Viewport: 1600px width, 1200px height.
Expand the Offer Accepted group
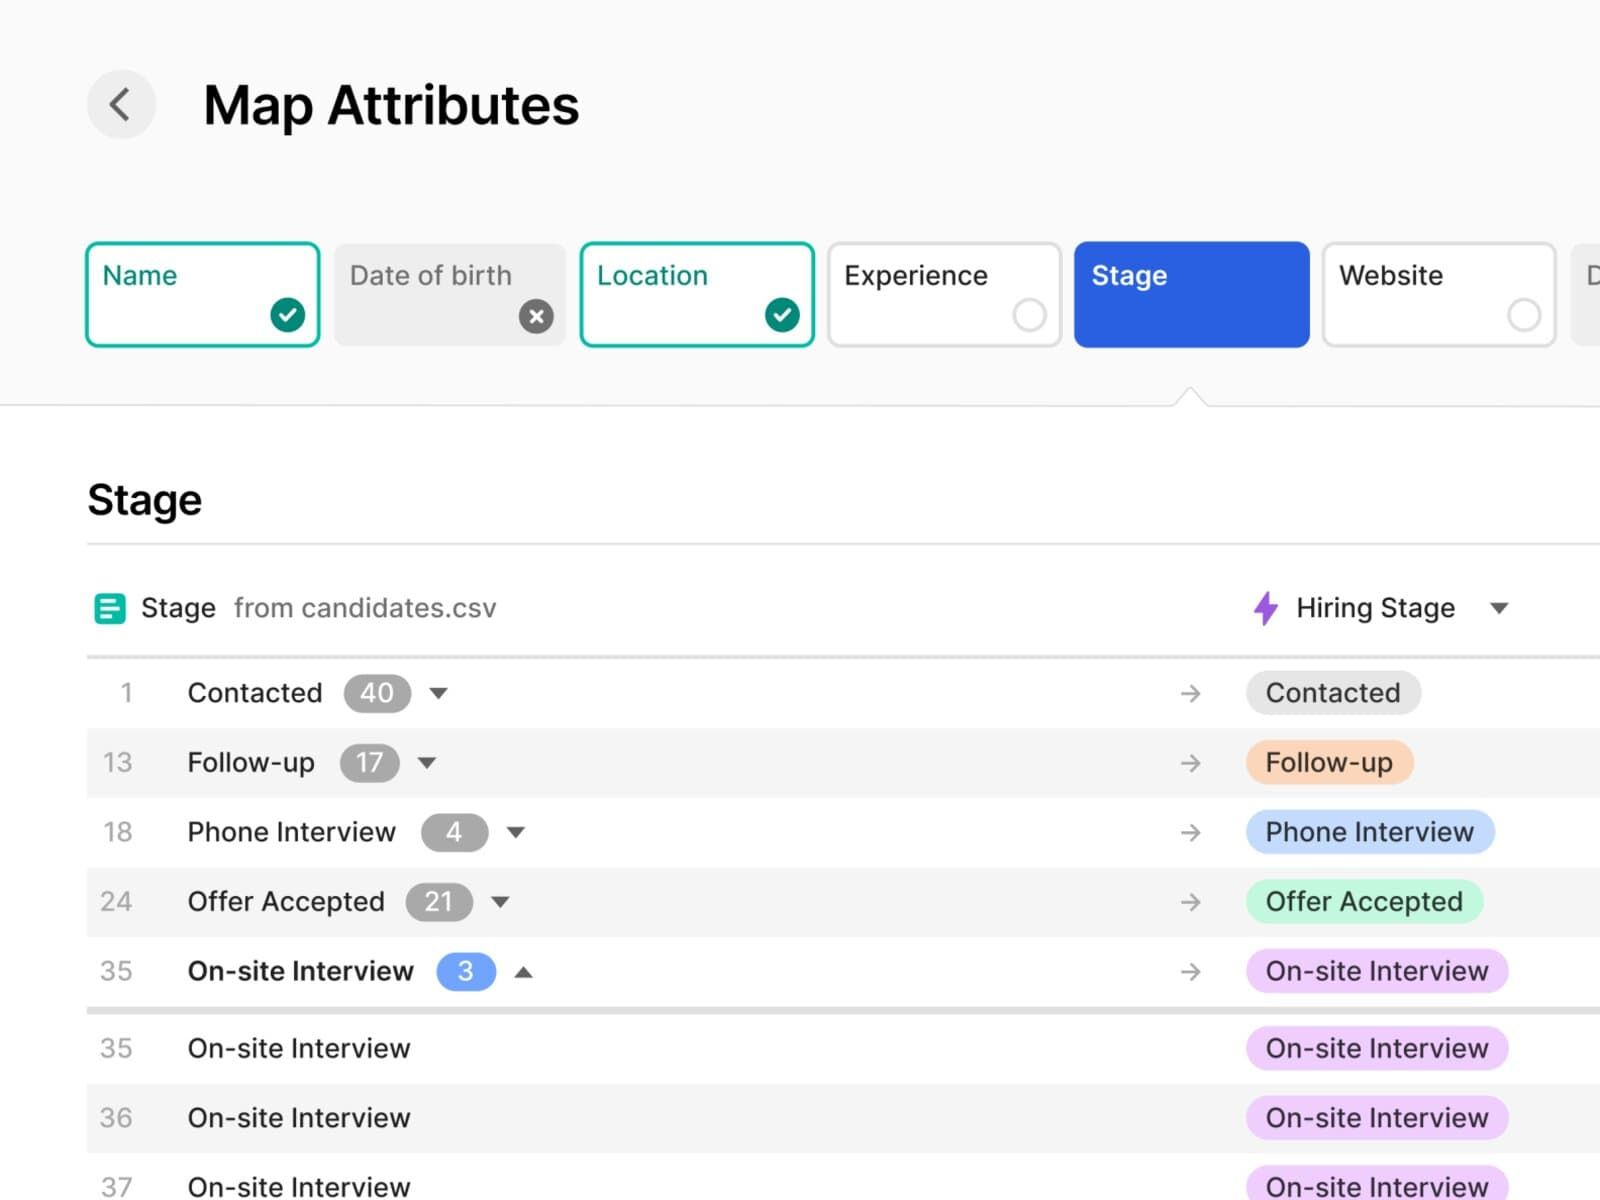click(500, 902)
